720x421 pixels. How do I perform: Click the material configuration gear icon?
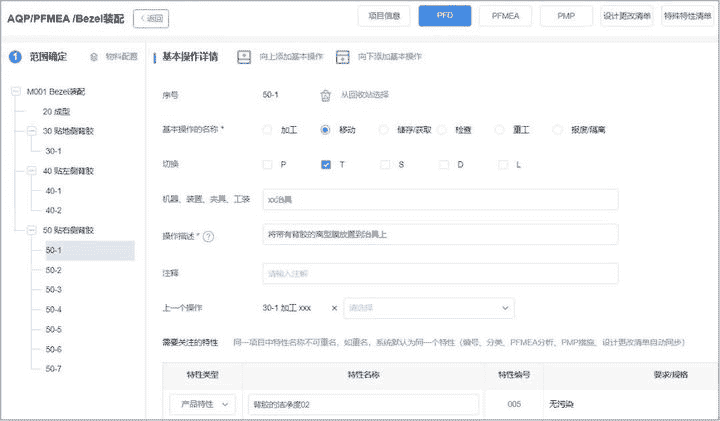[x=94, y=57]
